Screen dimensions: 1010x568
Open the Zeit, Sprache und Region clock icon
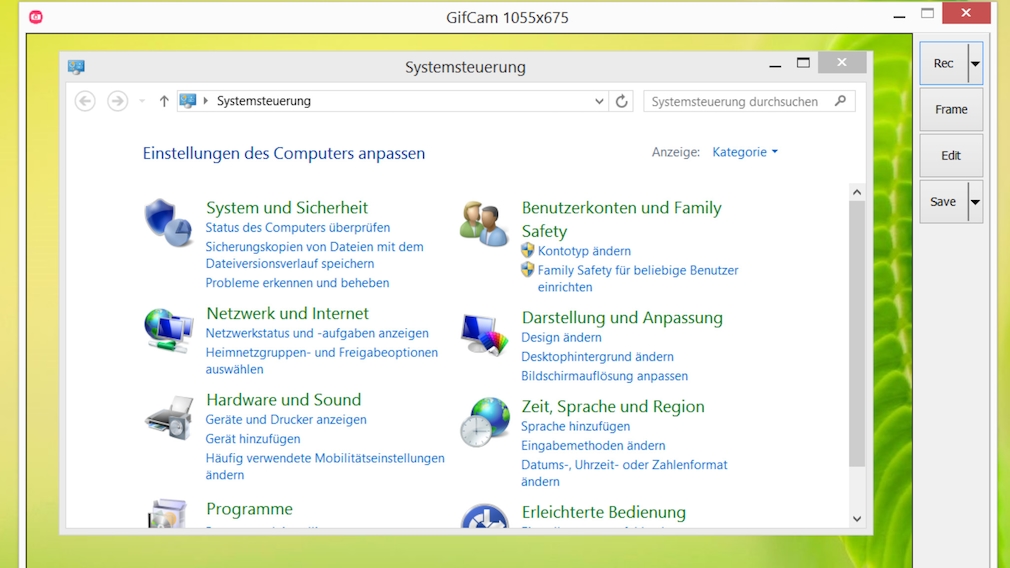(x=484, y=422)
